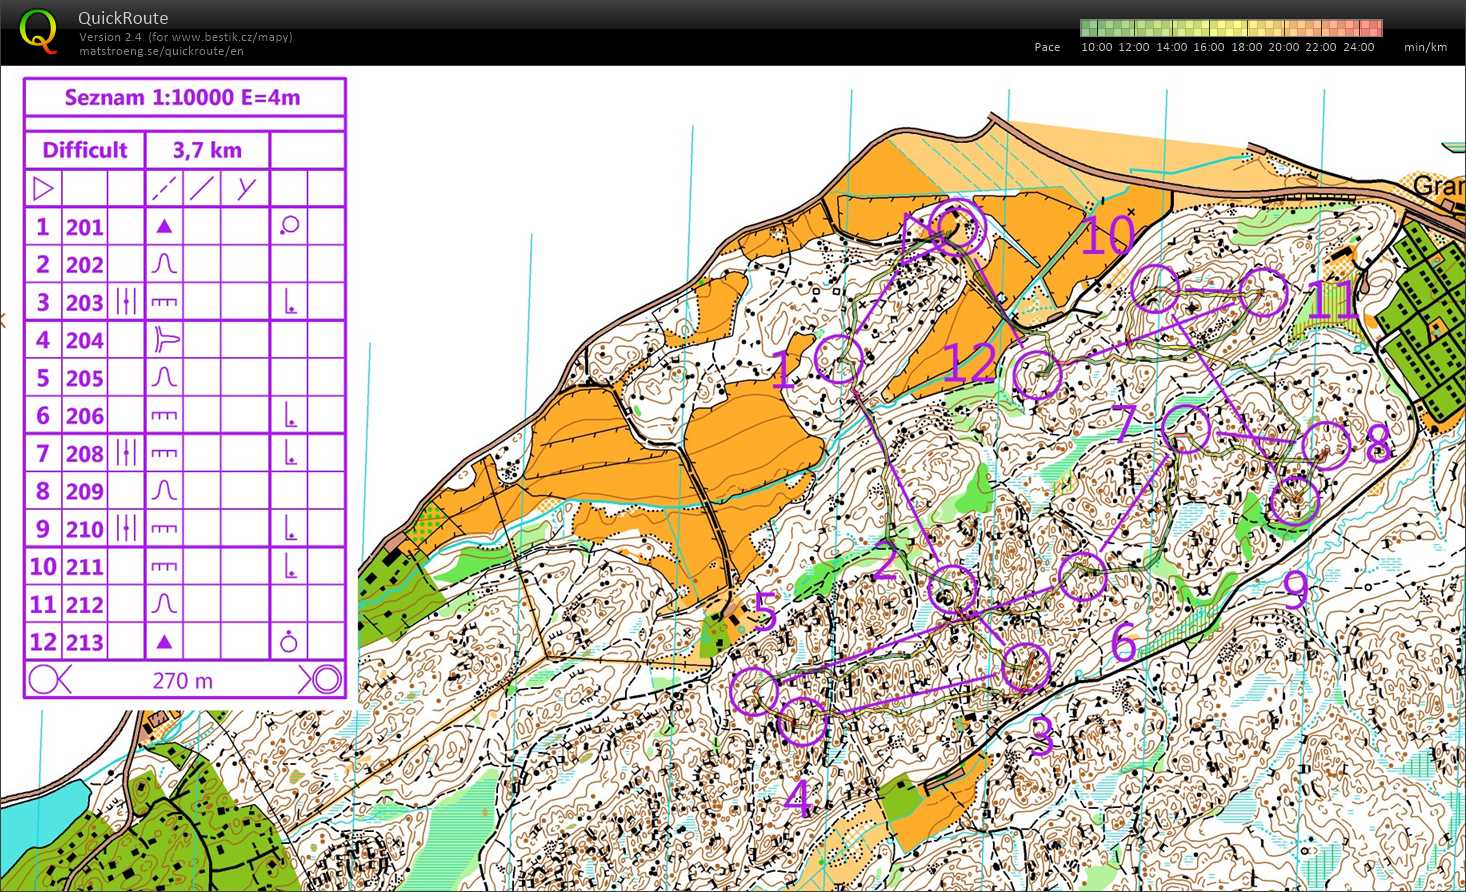The image size is (1466, 892).
Task: Click the green end of the pace scale
Action: click(1090, 28)
